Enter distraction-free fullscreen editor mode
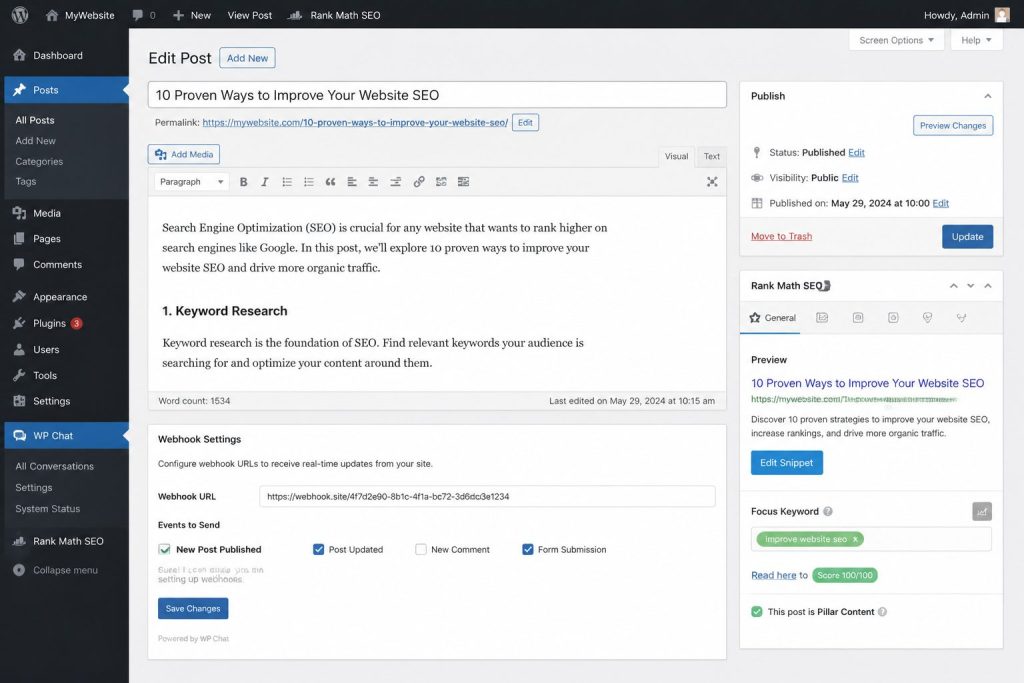1024x683 pixels. point(712,182)
